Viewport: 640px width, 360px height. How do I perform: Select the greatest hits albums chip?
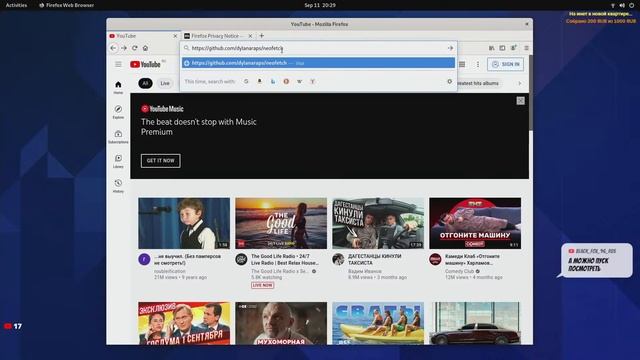(478, 83)
